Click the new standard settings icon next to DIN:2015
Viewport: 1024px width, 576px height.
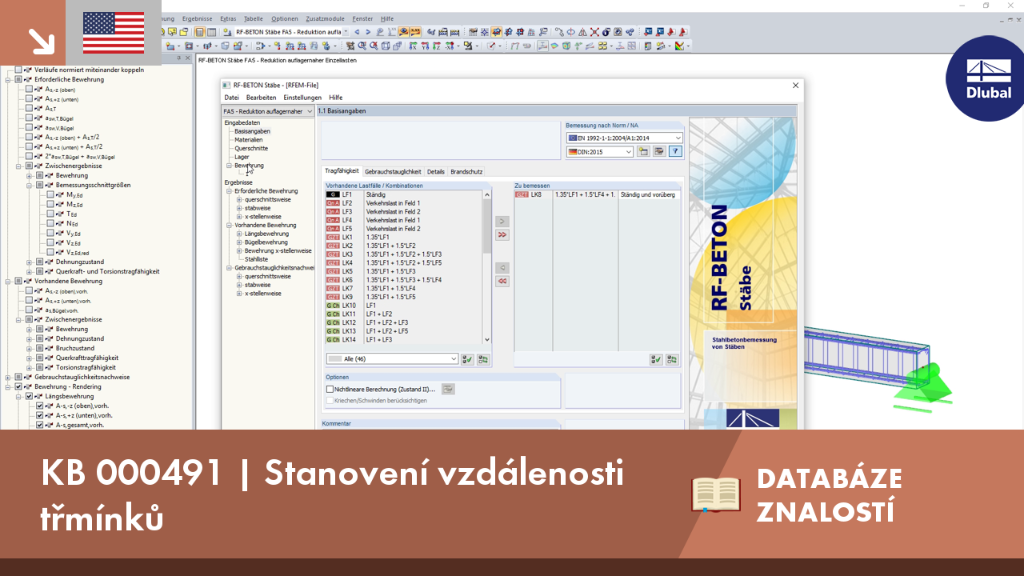(643, 152)
